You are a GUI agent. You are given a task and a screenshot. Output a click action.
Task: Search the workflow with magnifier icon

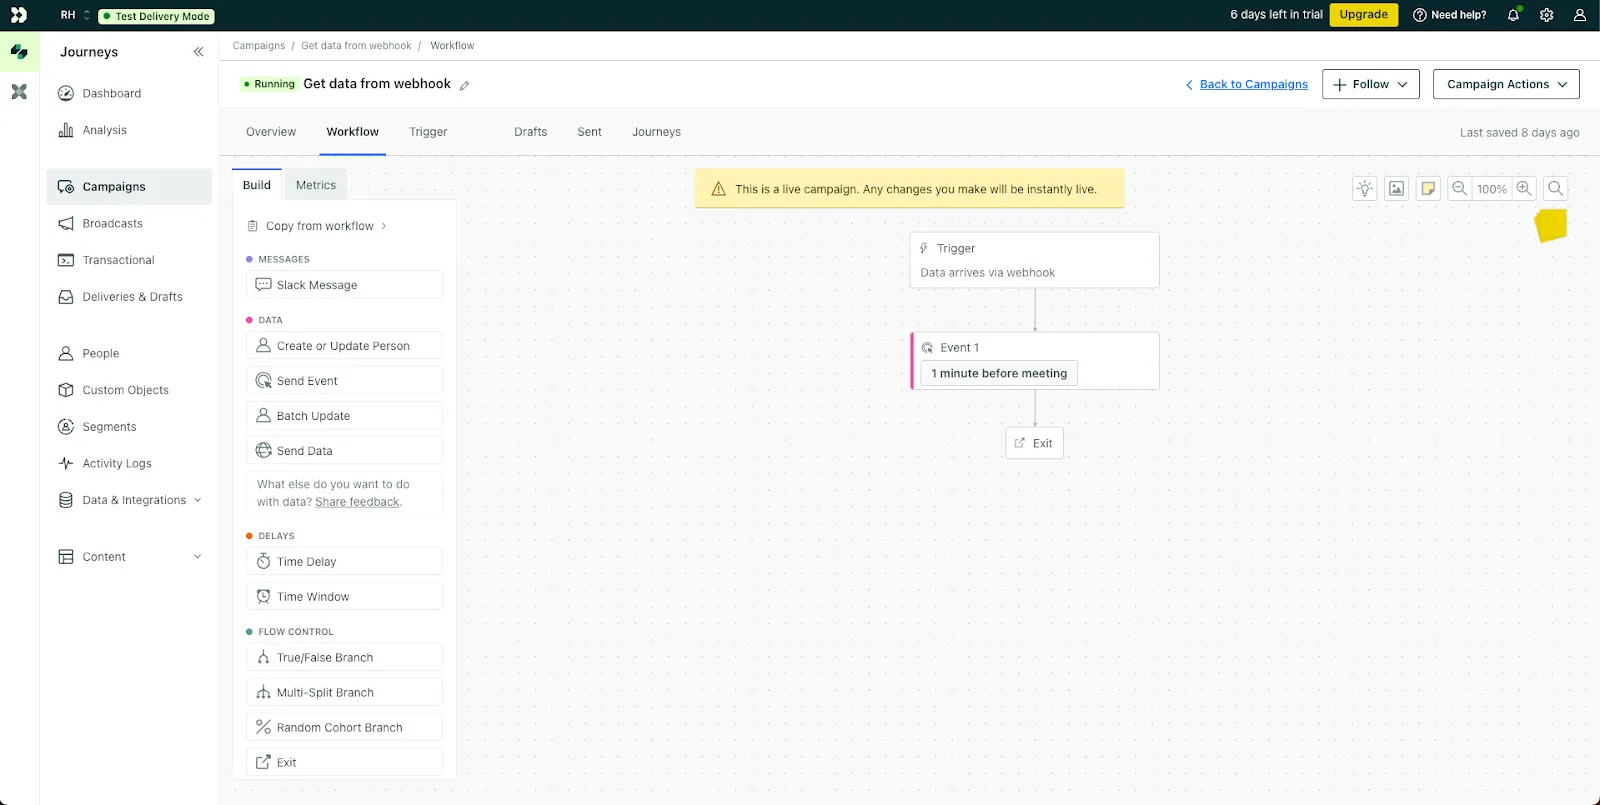(x=1556, y=189)
